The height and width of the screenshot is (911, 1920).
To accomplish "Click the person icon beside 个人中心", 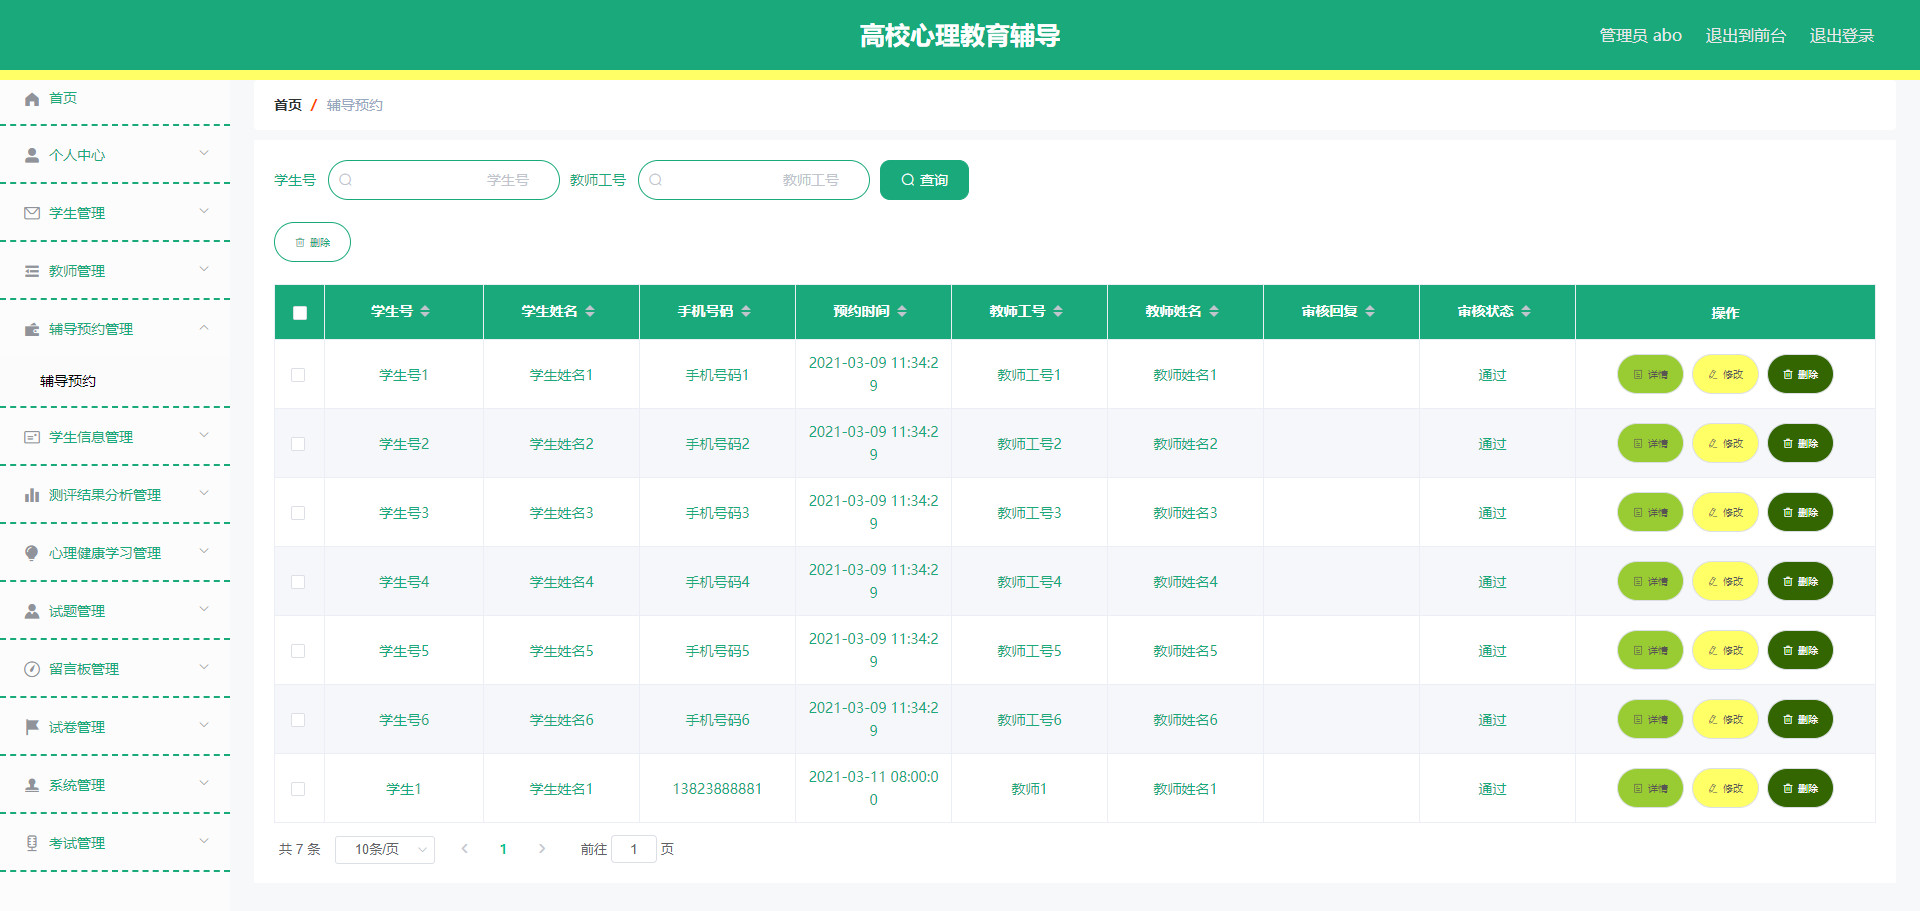I will [x=32, y=156].
